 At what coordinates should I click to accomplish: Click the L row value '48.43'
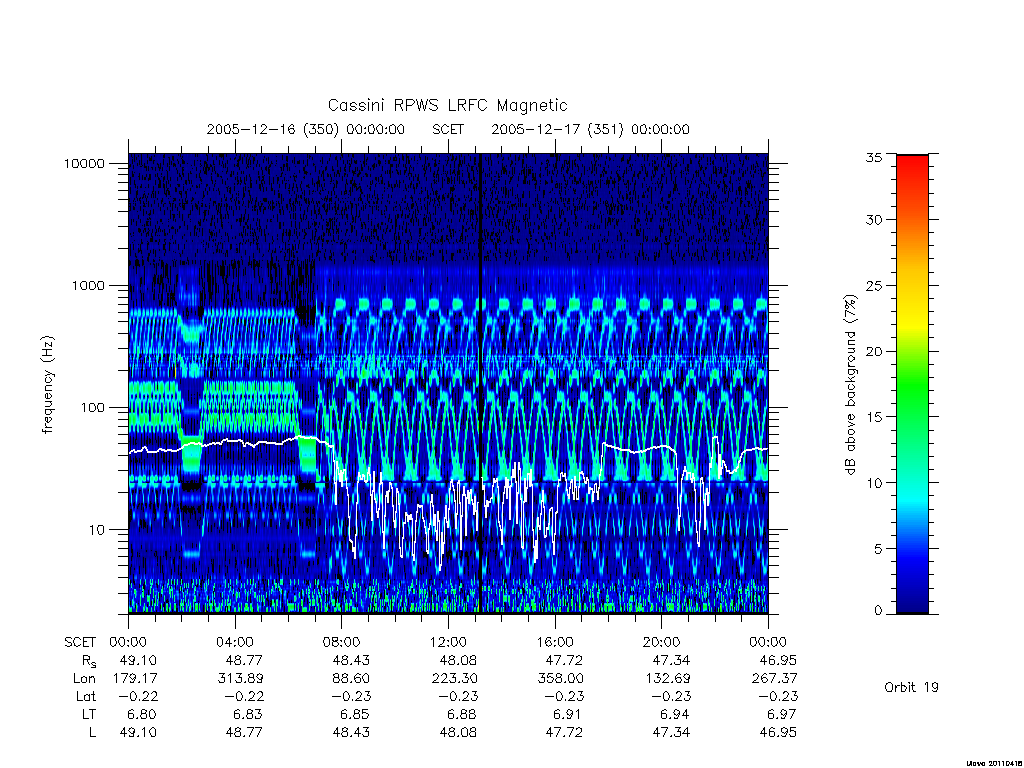pos(351,733)
